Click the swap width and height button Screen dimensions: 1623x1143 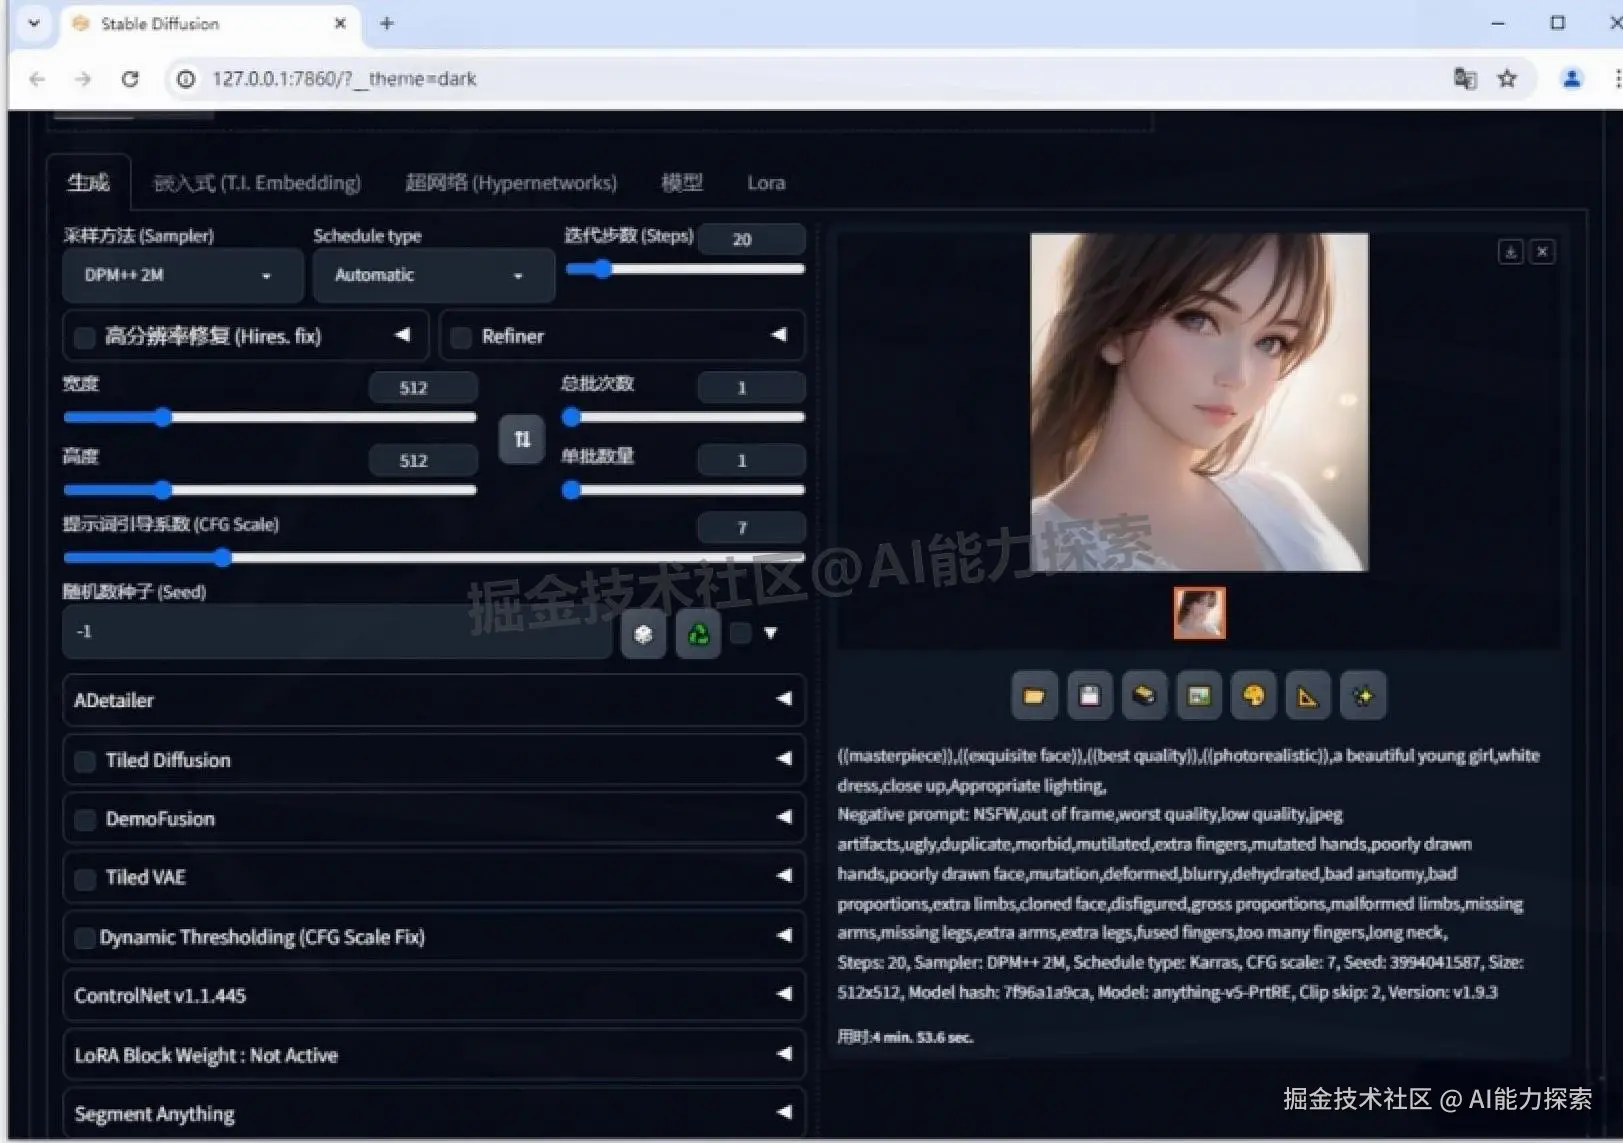[x=521, y=438]
